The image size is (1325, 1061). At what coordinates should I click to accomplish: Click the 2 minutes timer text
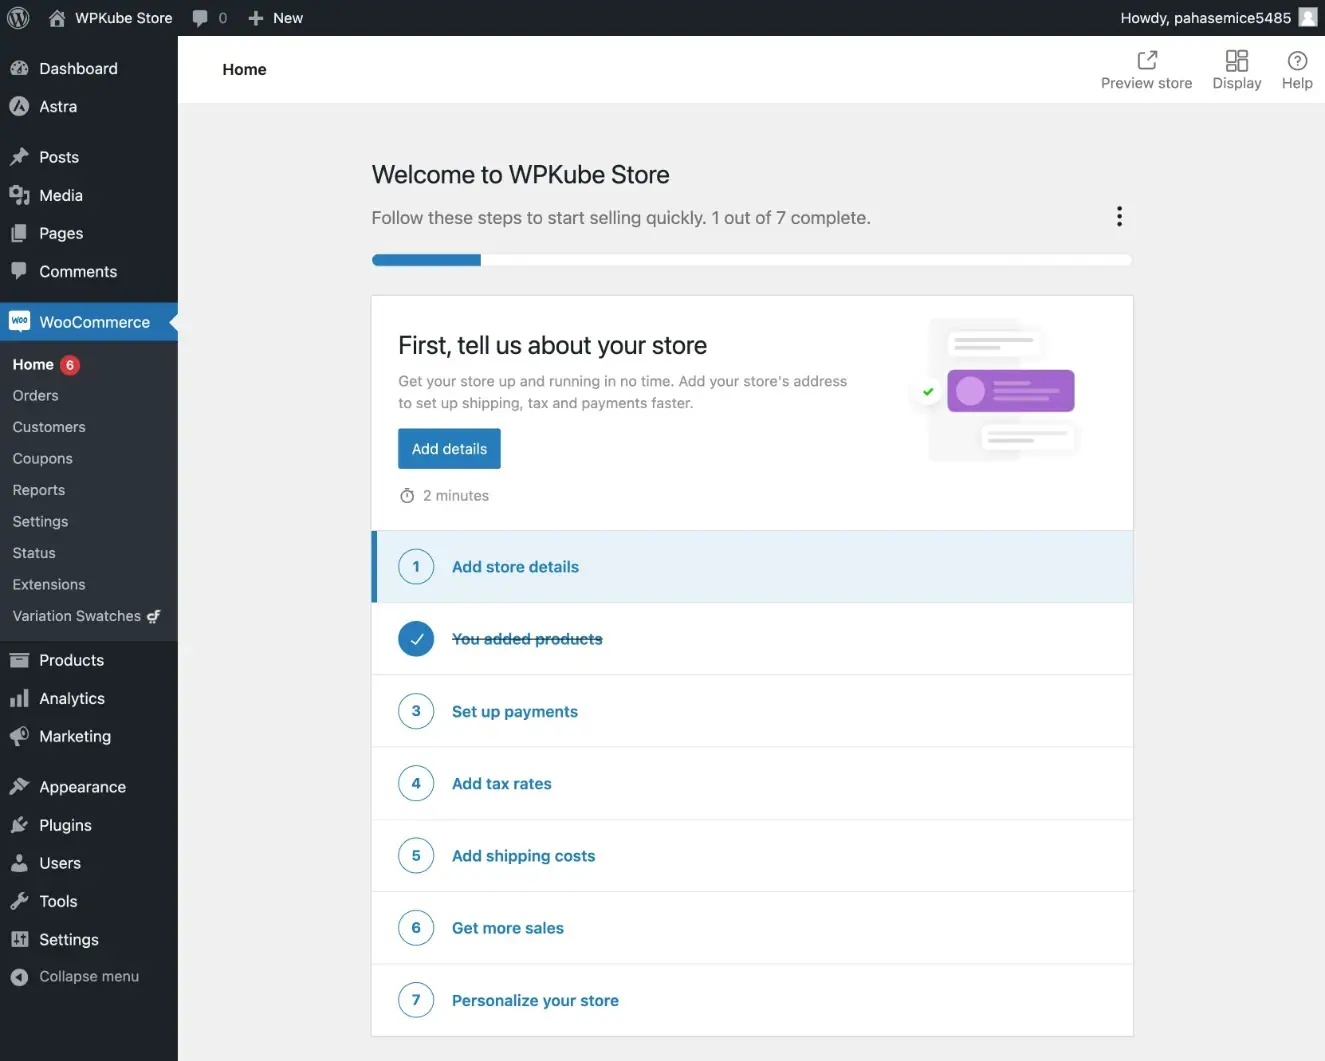coord(455,496)
